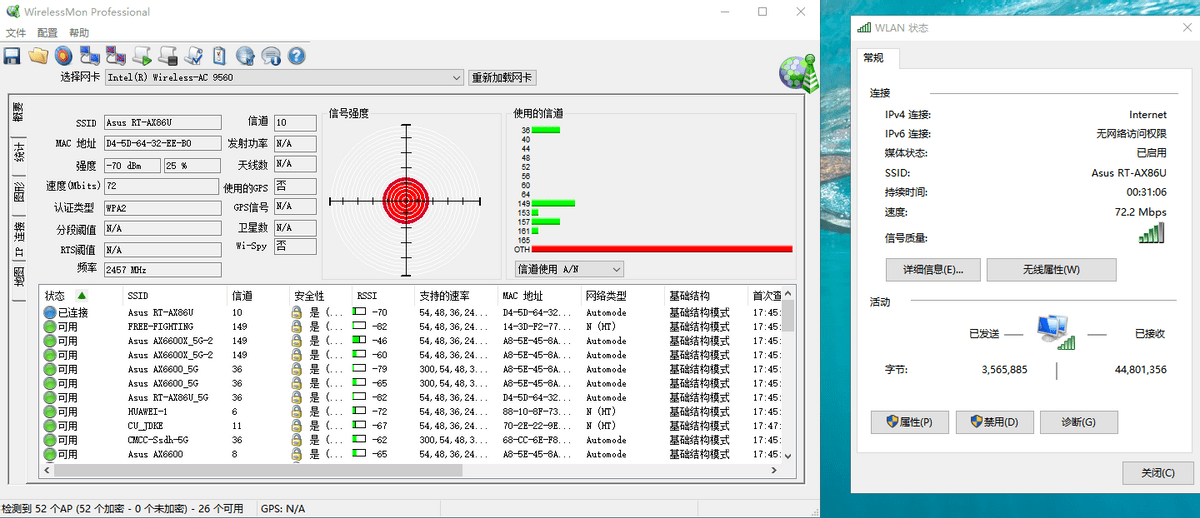Click the signal quality bars icon in WLAN status
Viewport: 1200px width, 518px height.
point(1152,234)
